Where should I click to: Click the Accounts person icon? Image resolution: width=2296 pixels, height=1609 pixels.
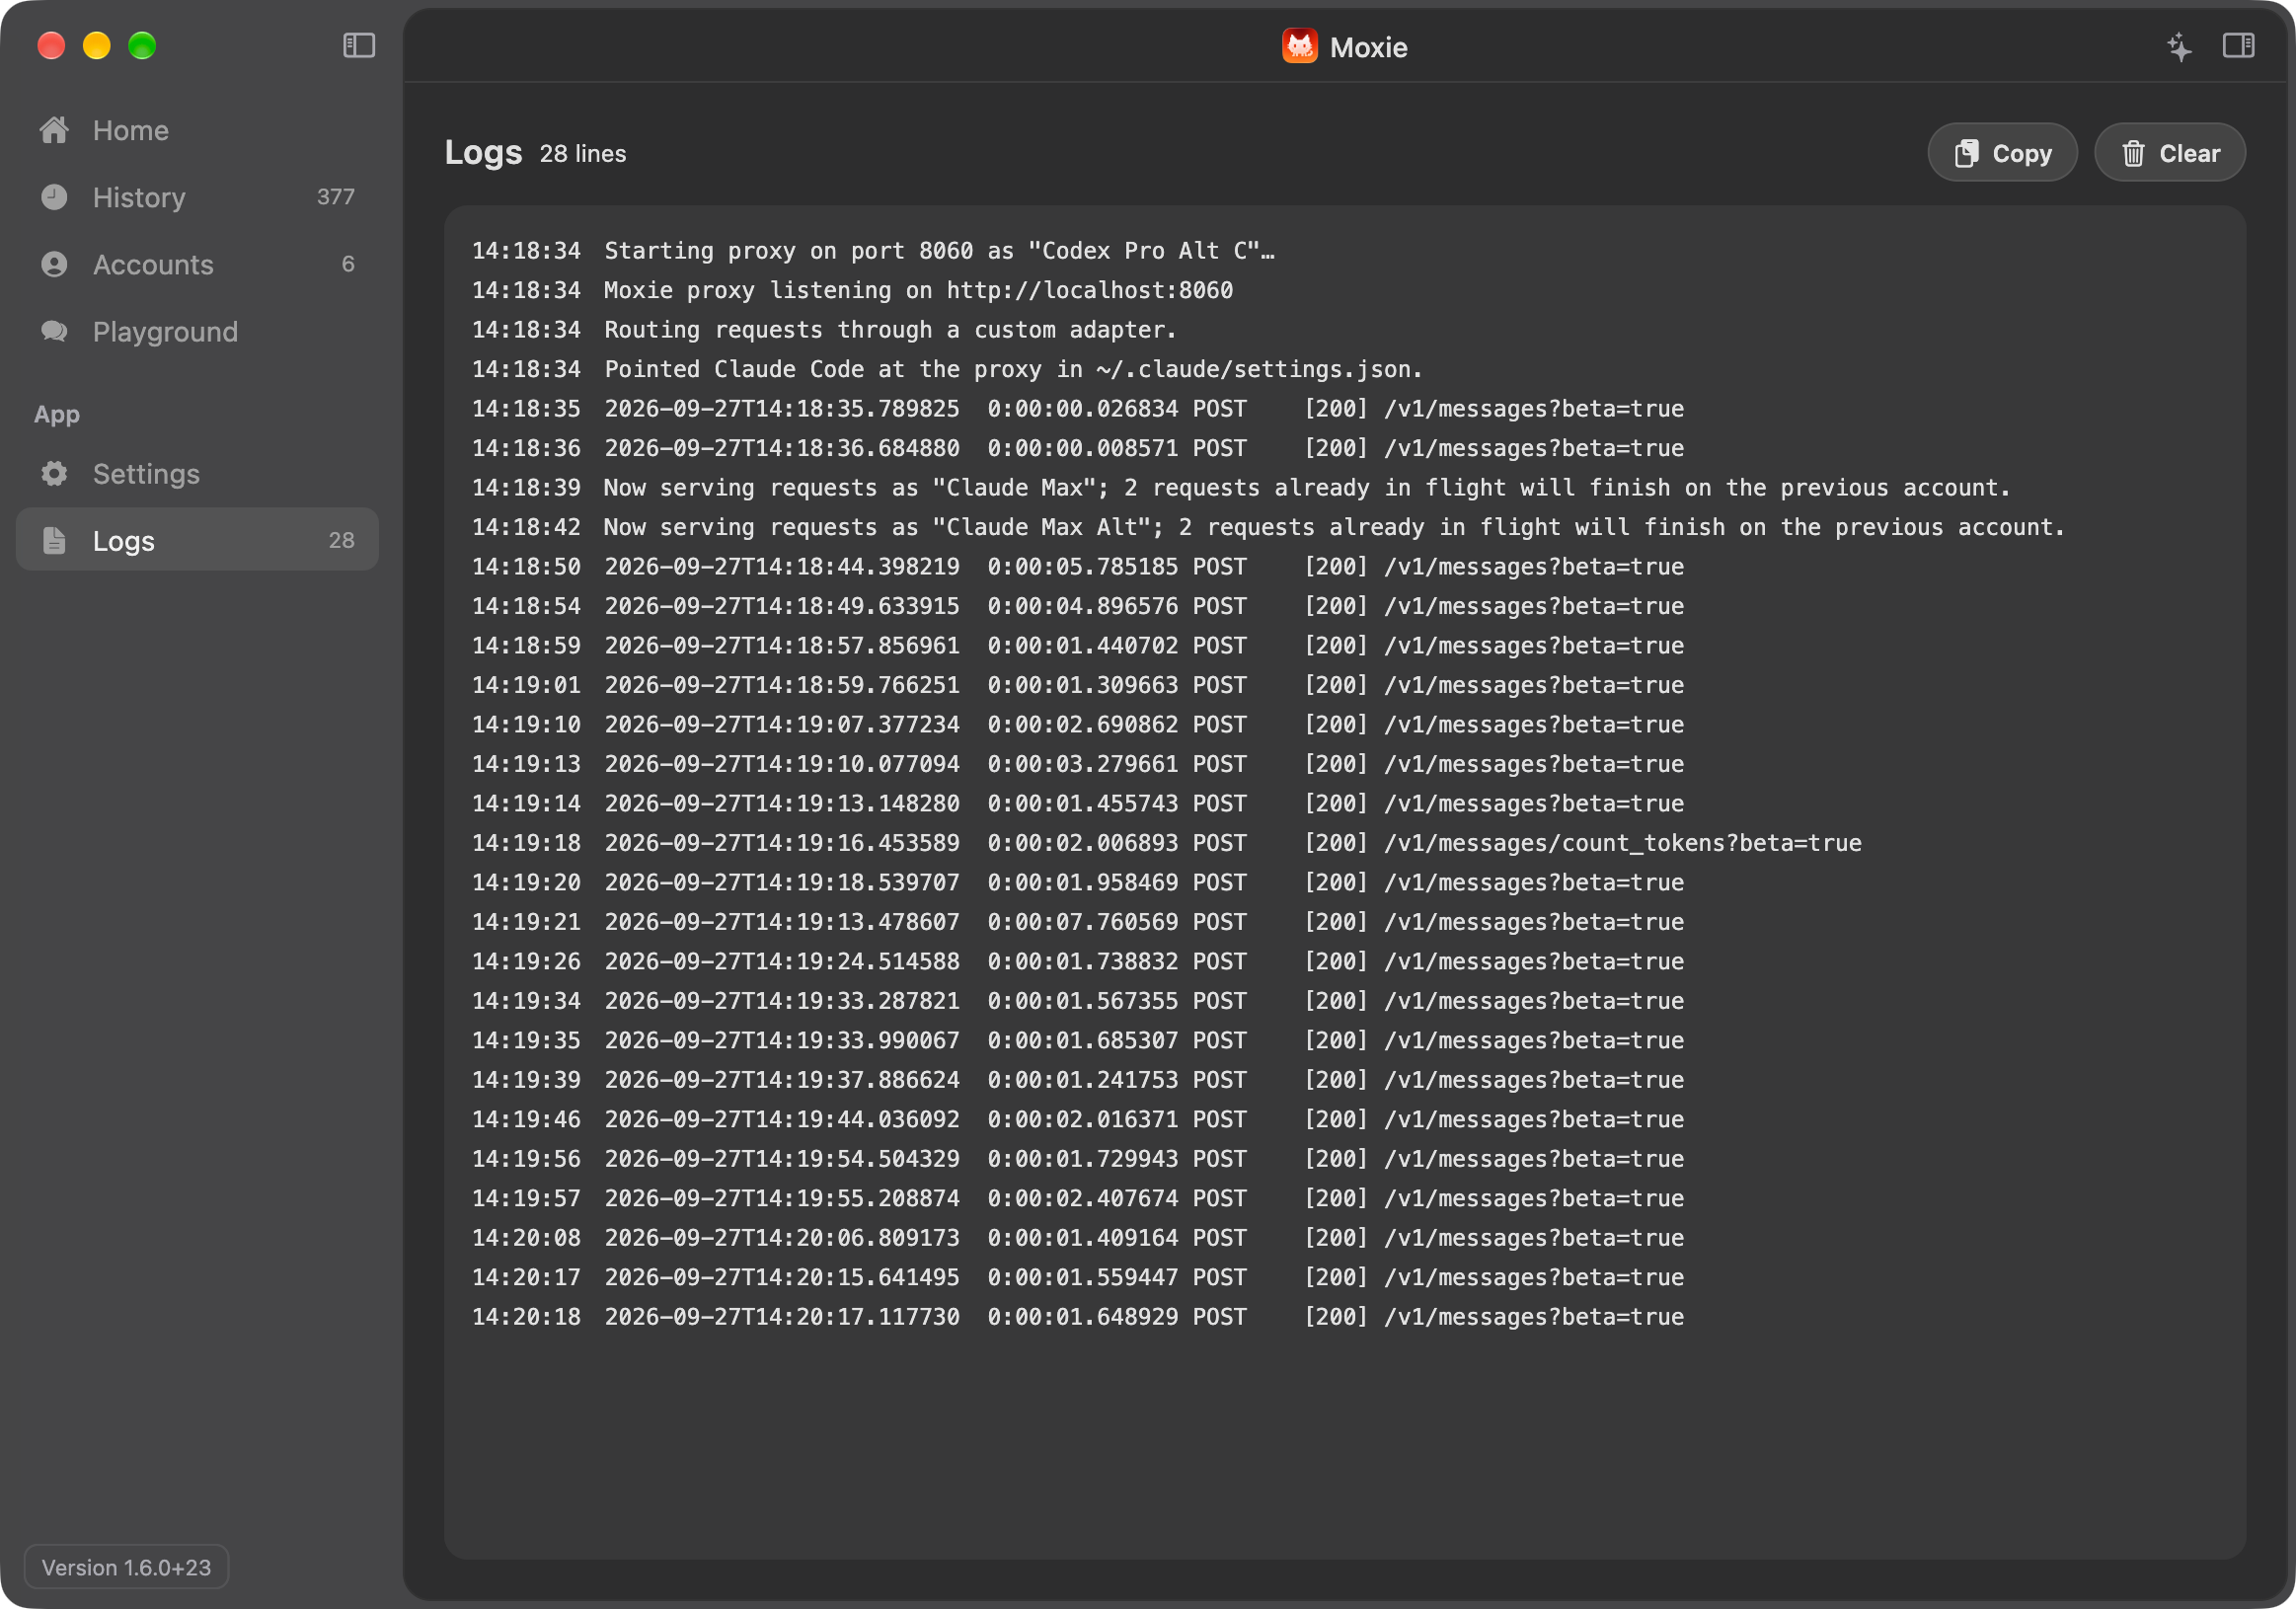pyautogui.click(x=54, y=264)
